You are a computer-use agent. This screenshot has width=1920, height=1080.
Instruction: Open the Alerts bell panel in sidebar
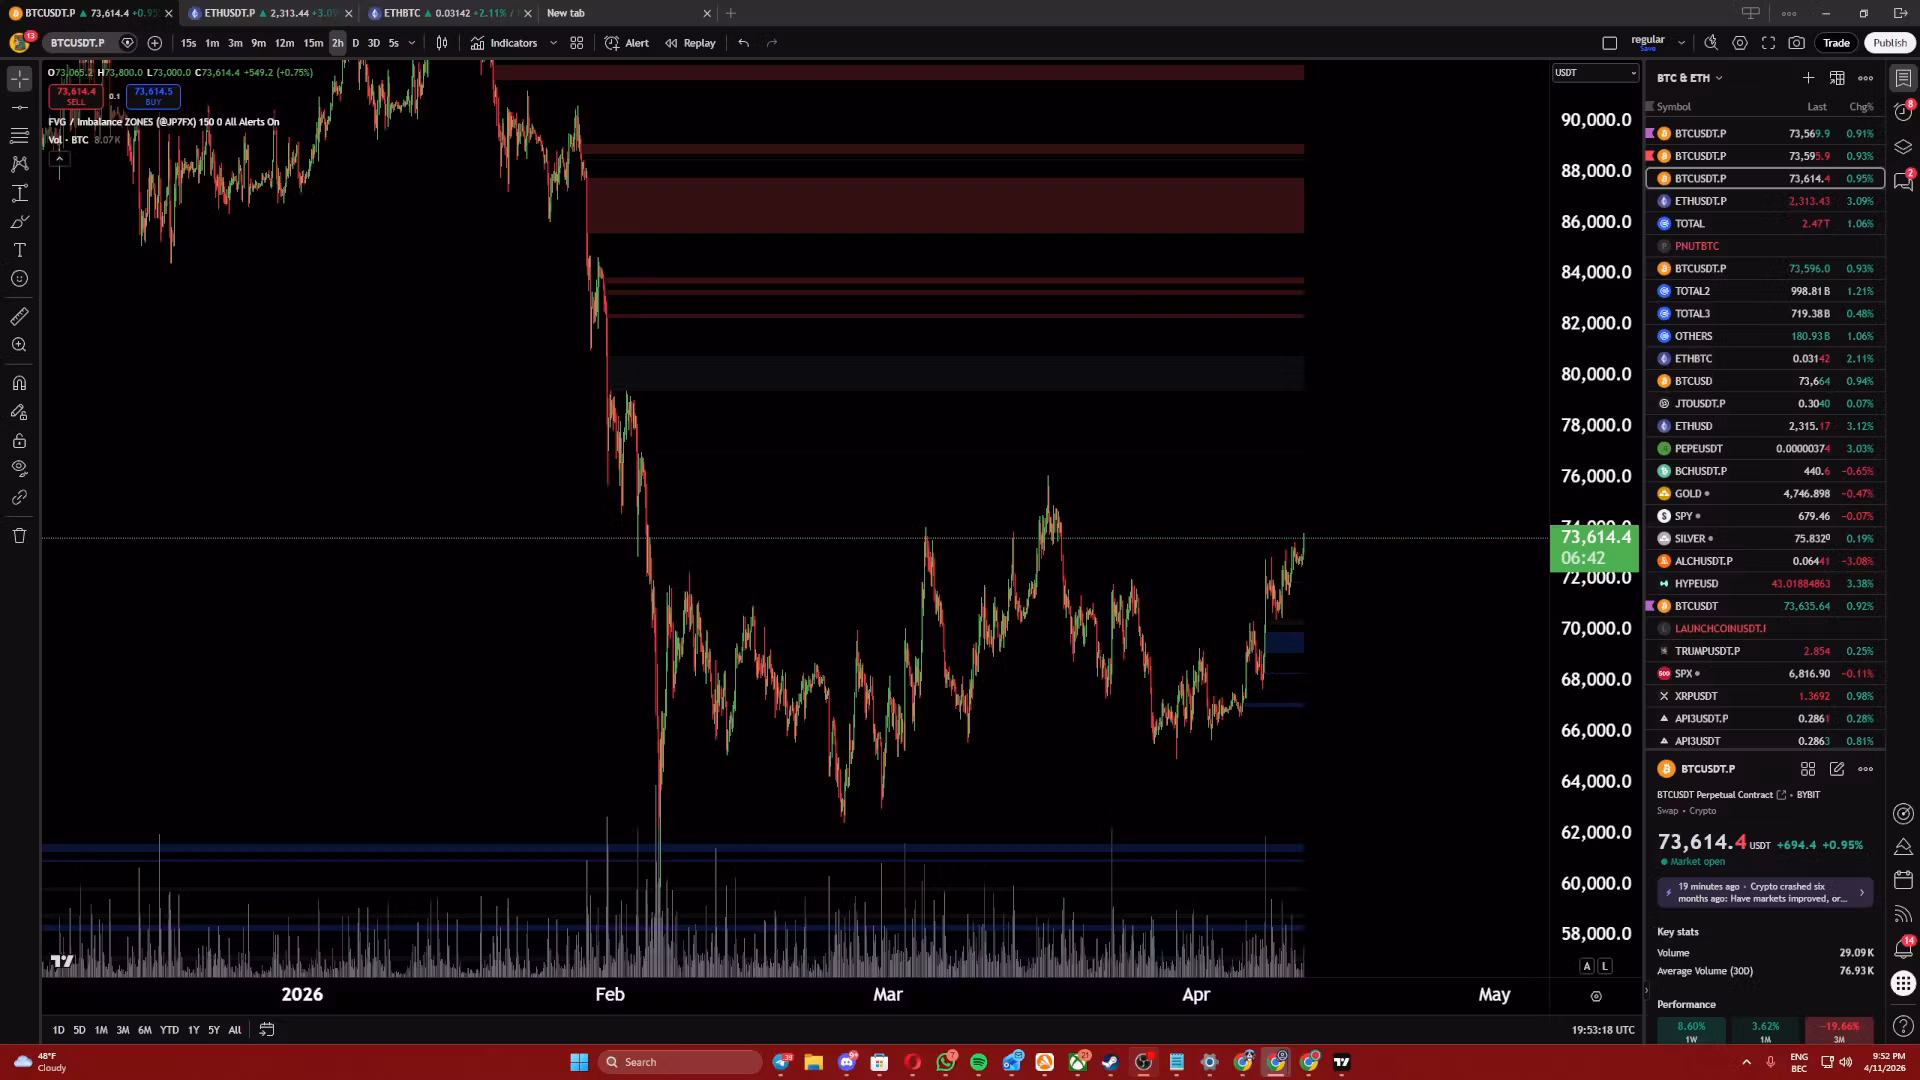pos(1903,948)
